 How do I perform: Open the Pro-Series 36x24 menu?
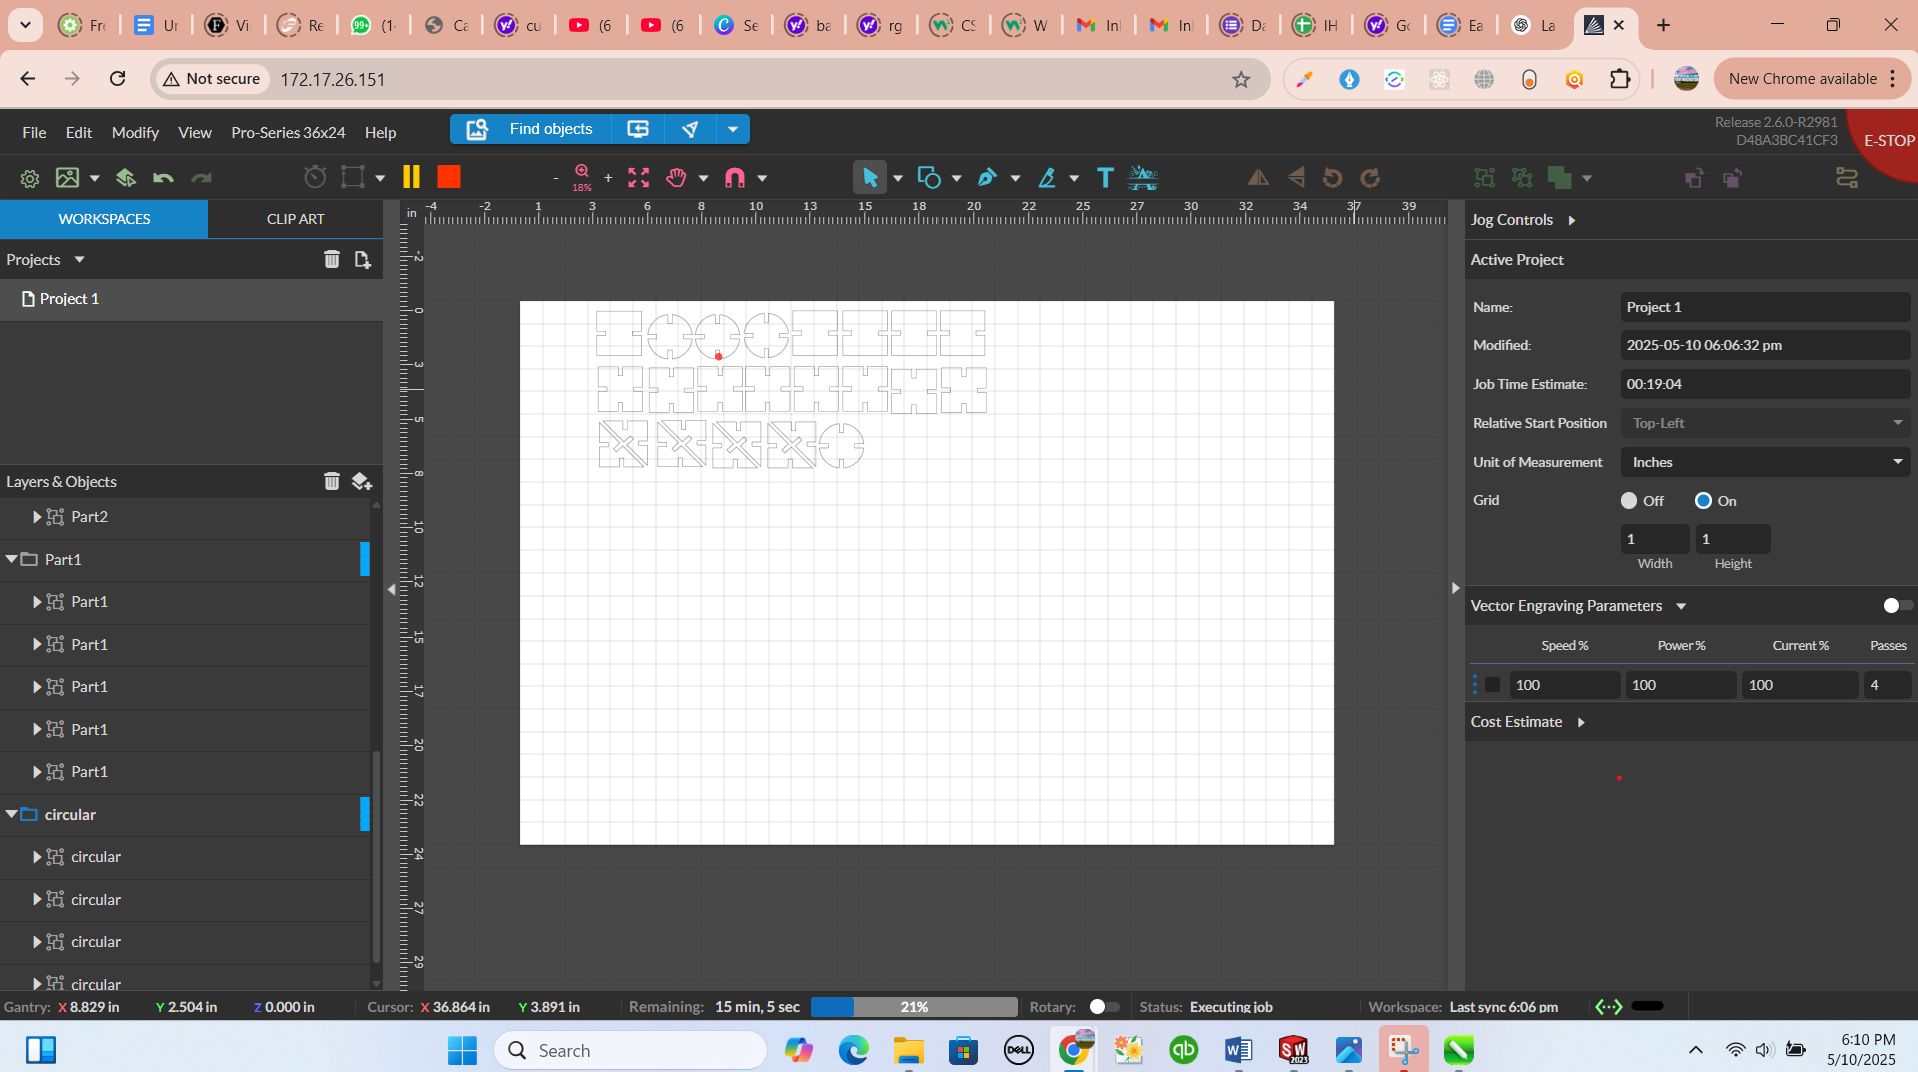[288, 132]
